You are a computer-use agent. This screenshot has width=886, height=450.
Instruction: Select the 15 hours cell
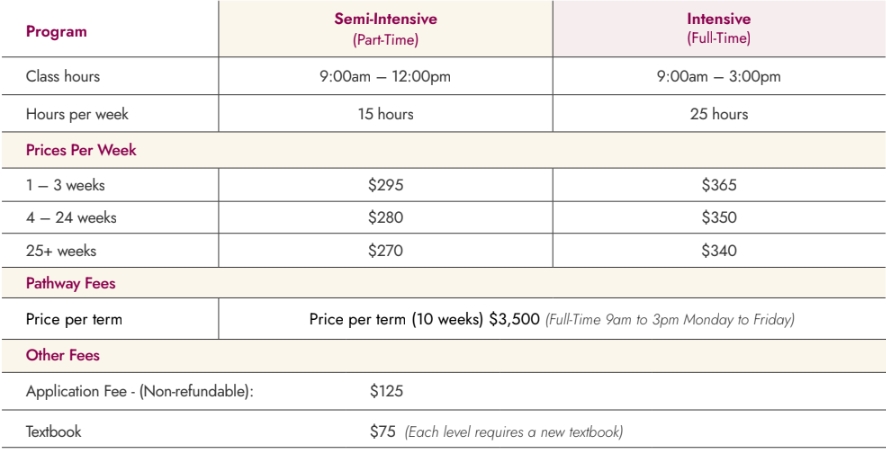385,114
